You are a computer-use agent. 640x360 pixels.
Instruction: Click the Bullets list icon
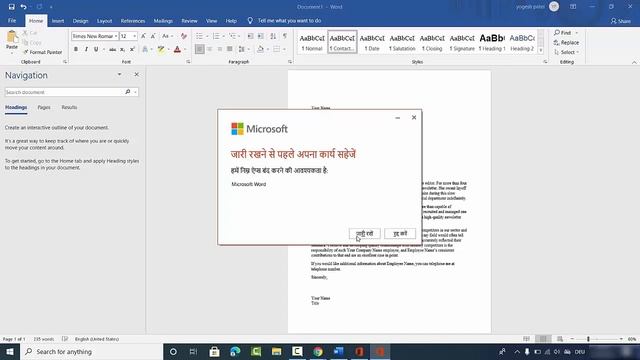point(199,36)
